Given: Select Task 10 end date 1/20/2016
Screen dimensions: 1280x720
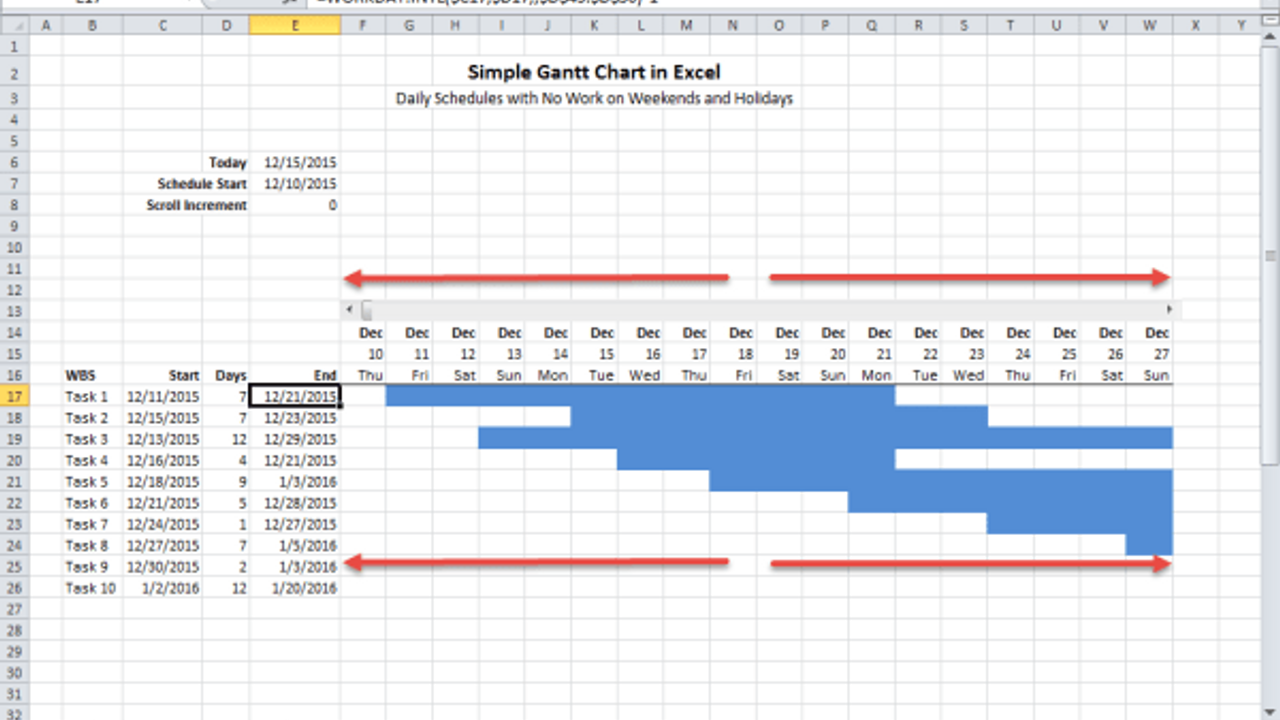Looking at the screenshot, I should [x=295, y=588].
